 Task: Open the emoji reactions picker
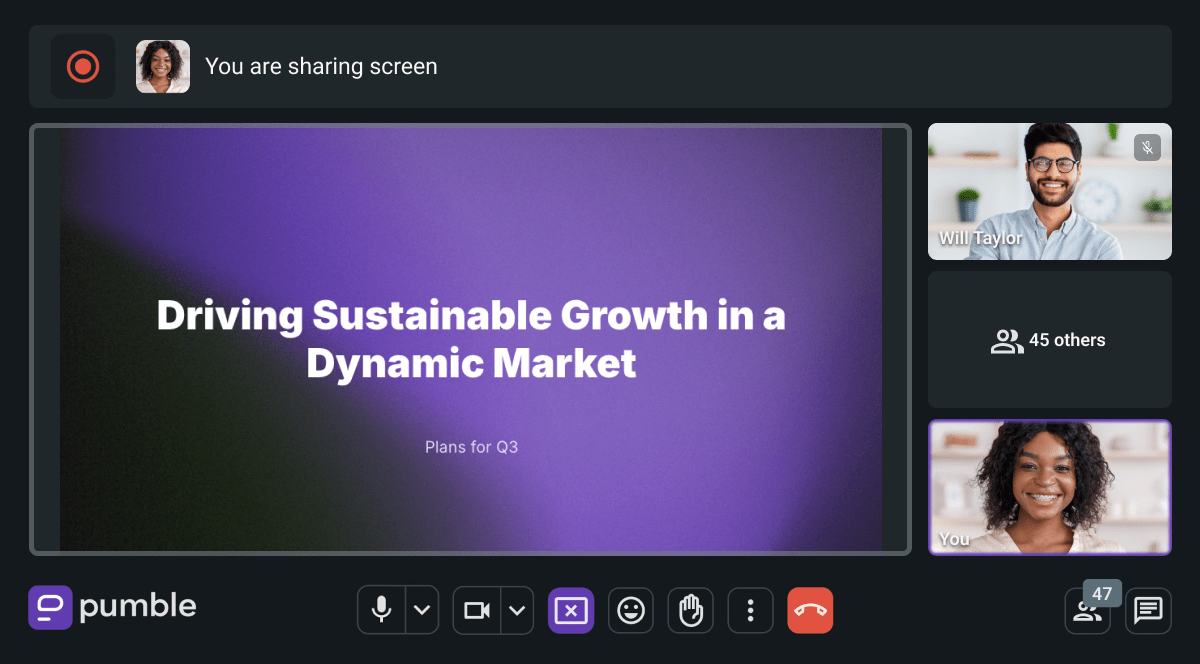(x=631, y=610)
